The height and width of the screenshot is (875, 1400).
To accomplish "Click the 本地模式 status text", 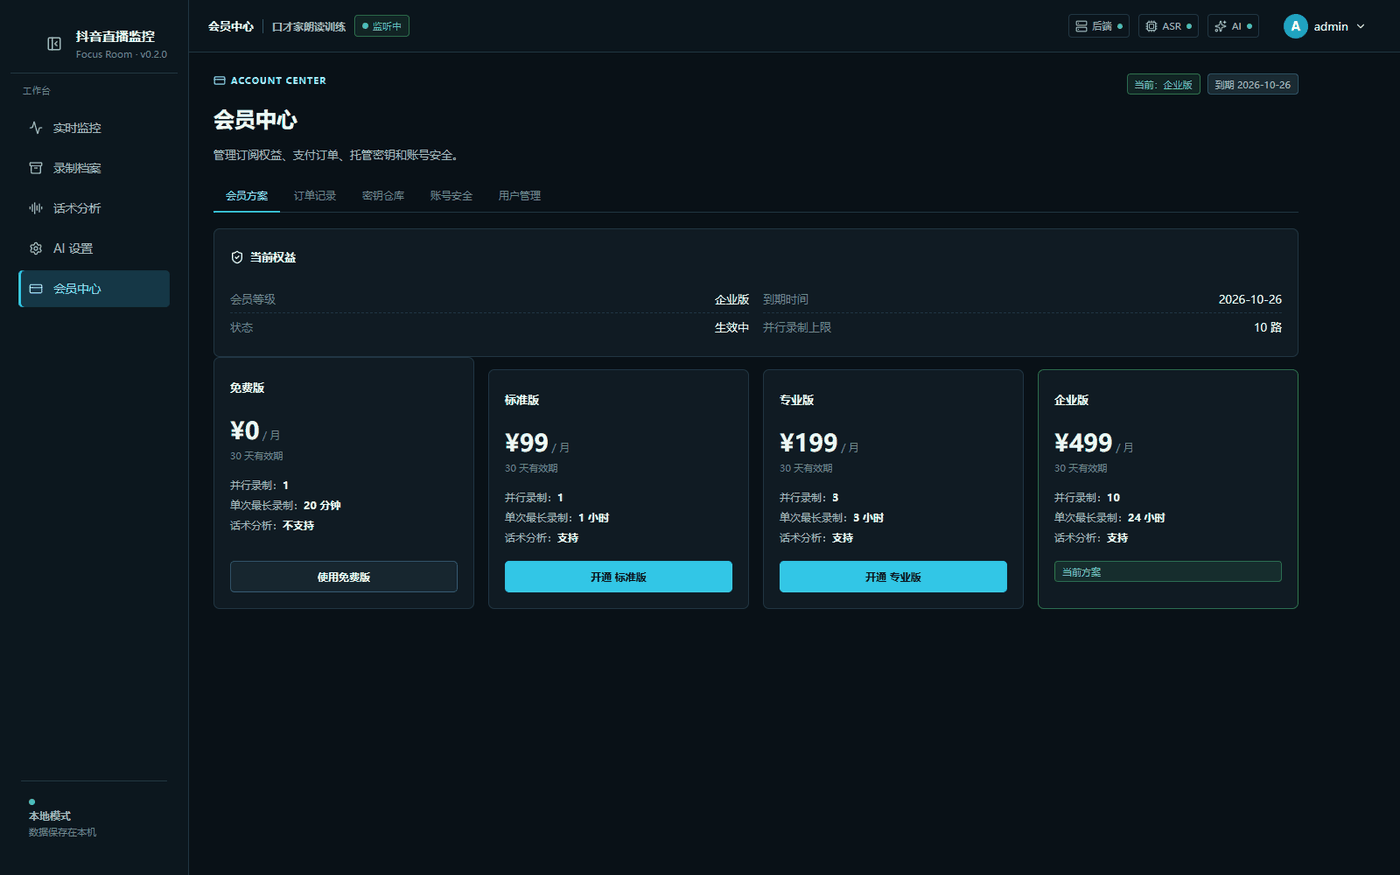I will tap(50, 816).
